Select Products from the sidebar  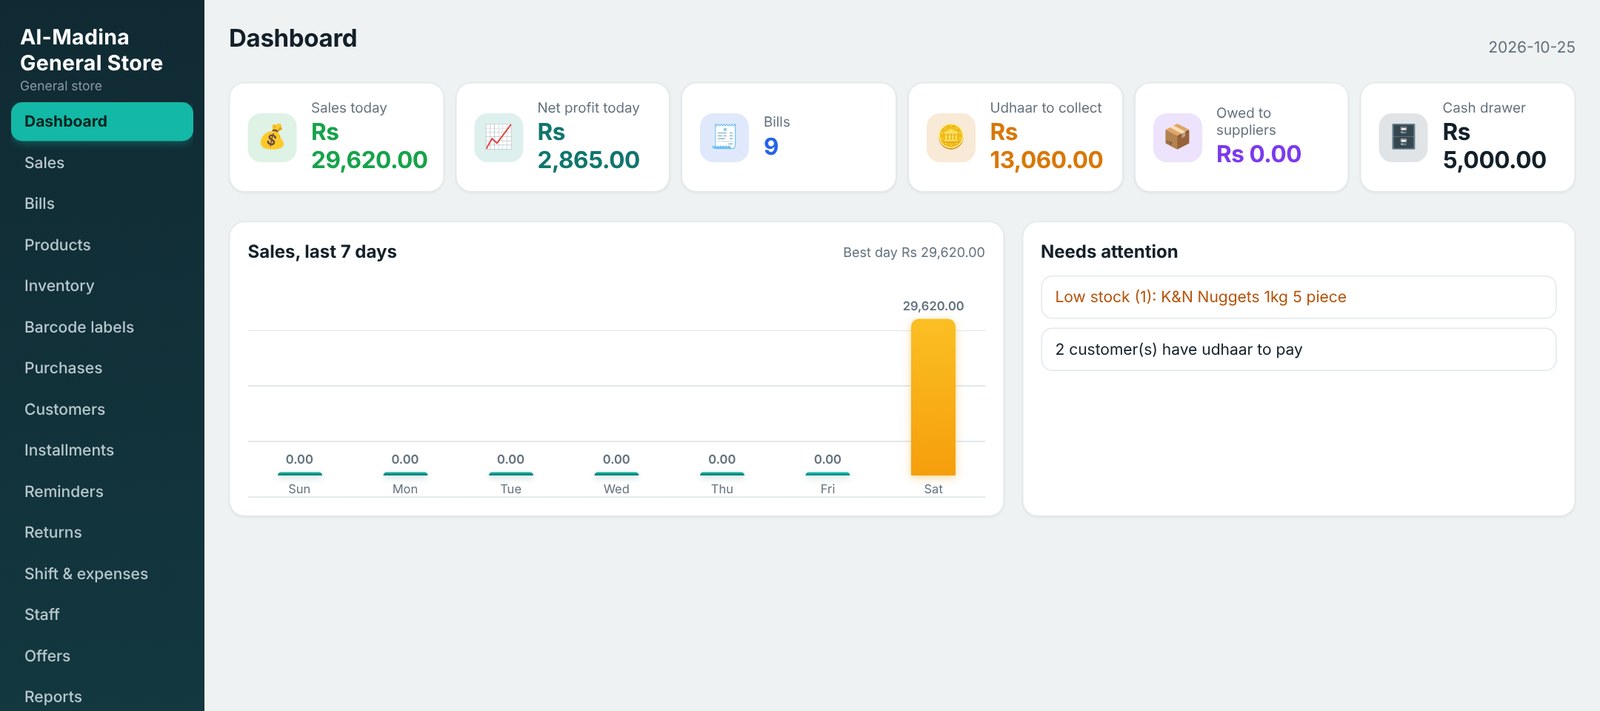102,245
